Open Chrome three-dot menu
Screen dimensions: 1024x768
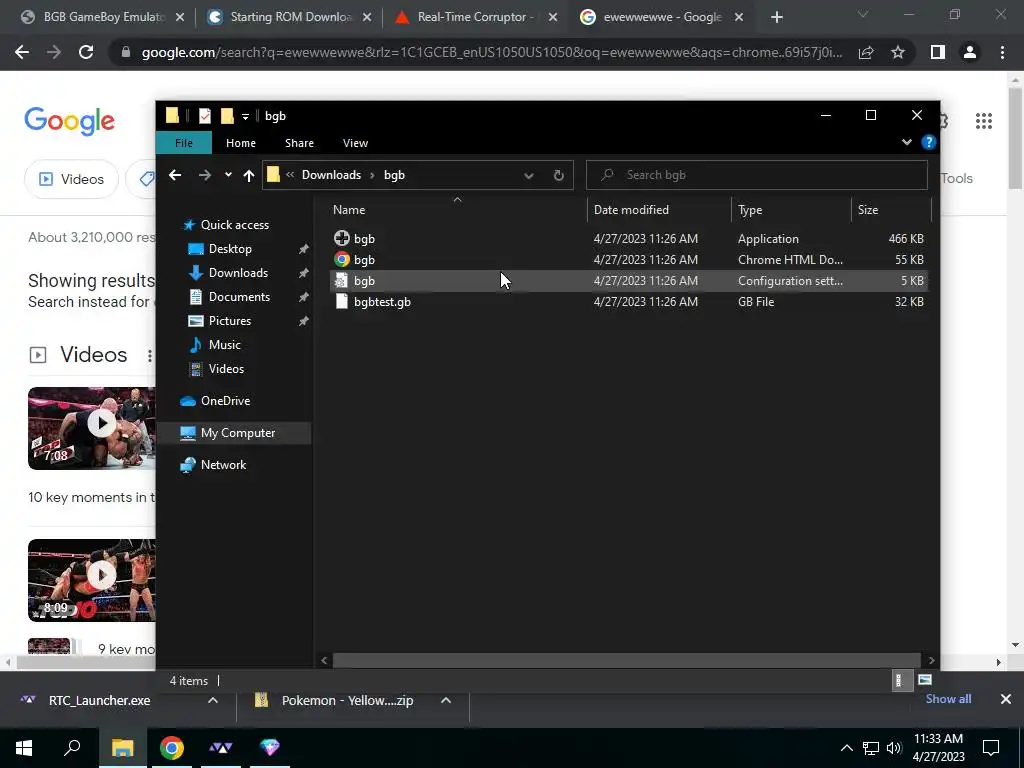(1002, 52)
